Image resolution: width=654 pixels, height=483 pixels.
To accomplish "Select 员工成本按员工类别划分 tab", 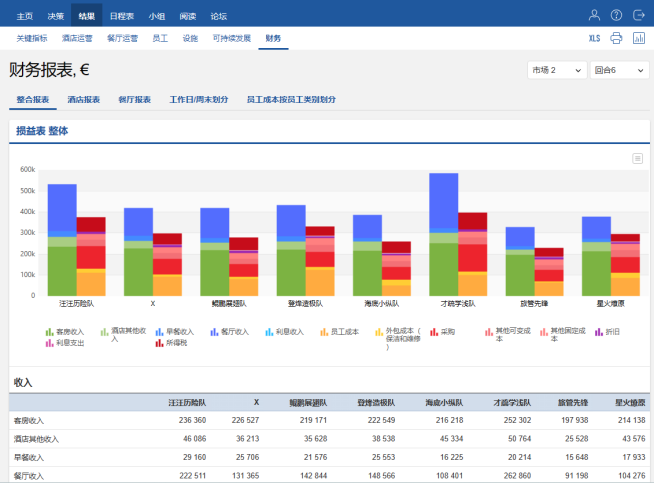I will pyautogui.click(x=291, y=100).
